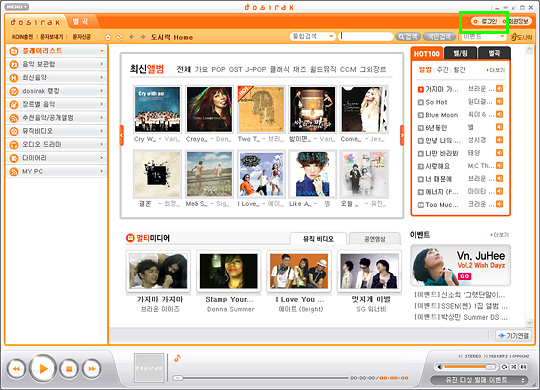Check the box next to 나만 바라봐
This screenshot has height=390, width=540.
pos(420,153)
